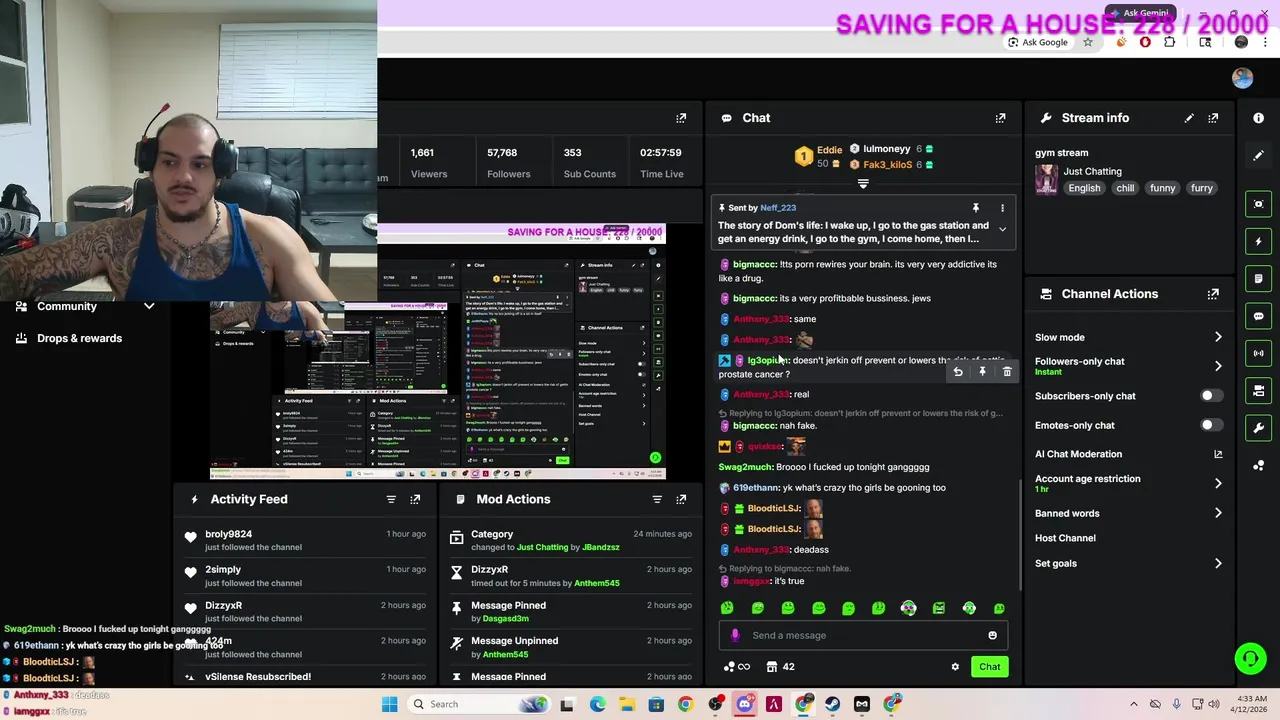Open Steam from the taskbar
1280x720 pixels.
[832, 704]
